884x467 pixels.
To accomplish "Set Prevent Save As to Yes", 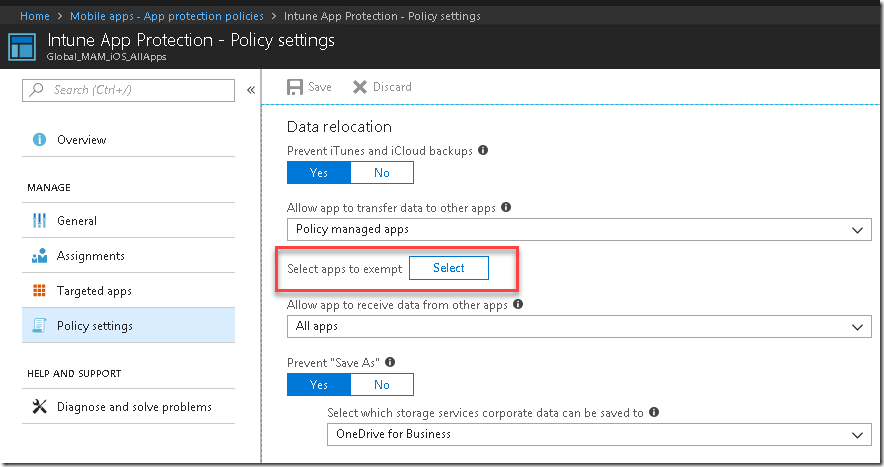I will (319, 385).
